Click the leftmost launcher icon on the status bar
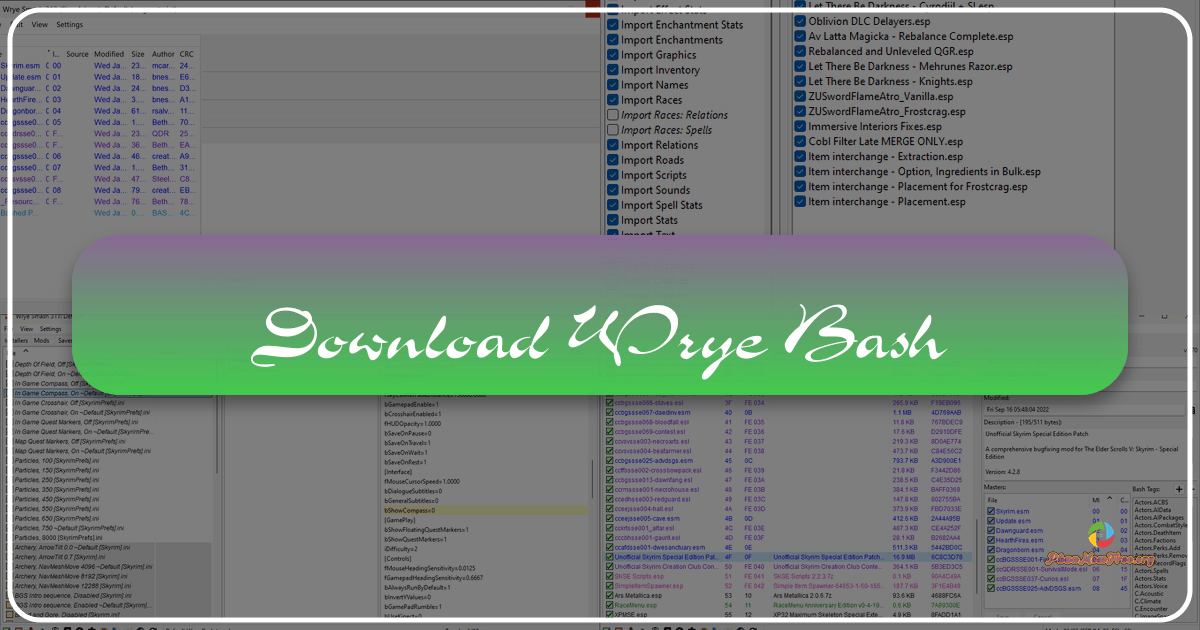Image resolution: width=1200 pixels, height=630 pixels. click(8, 626)
